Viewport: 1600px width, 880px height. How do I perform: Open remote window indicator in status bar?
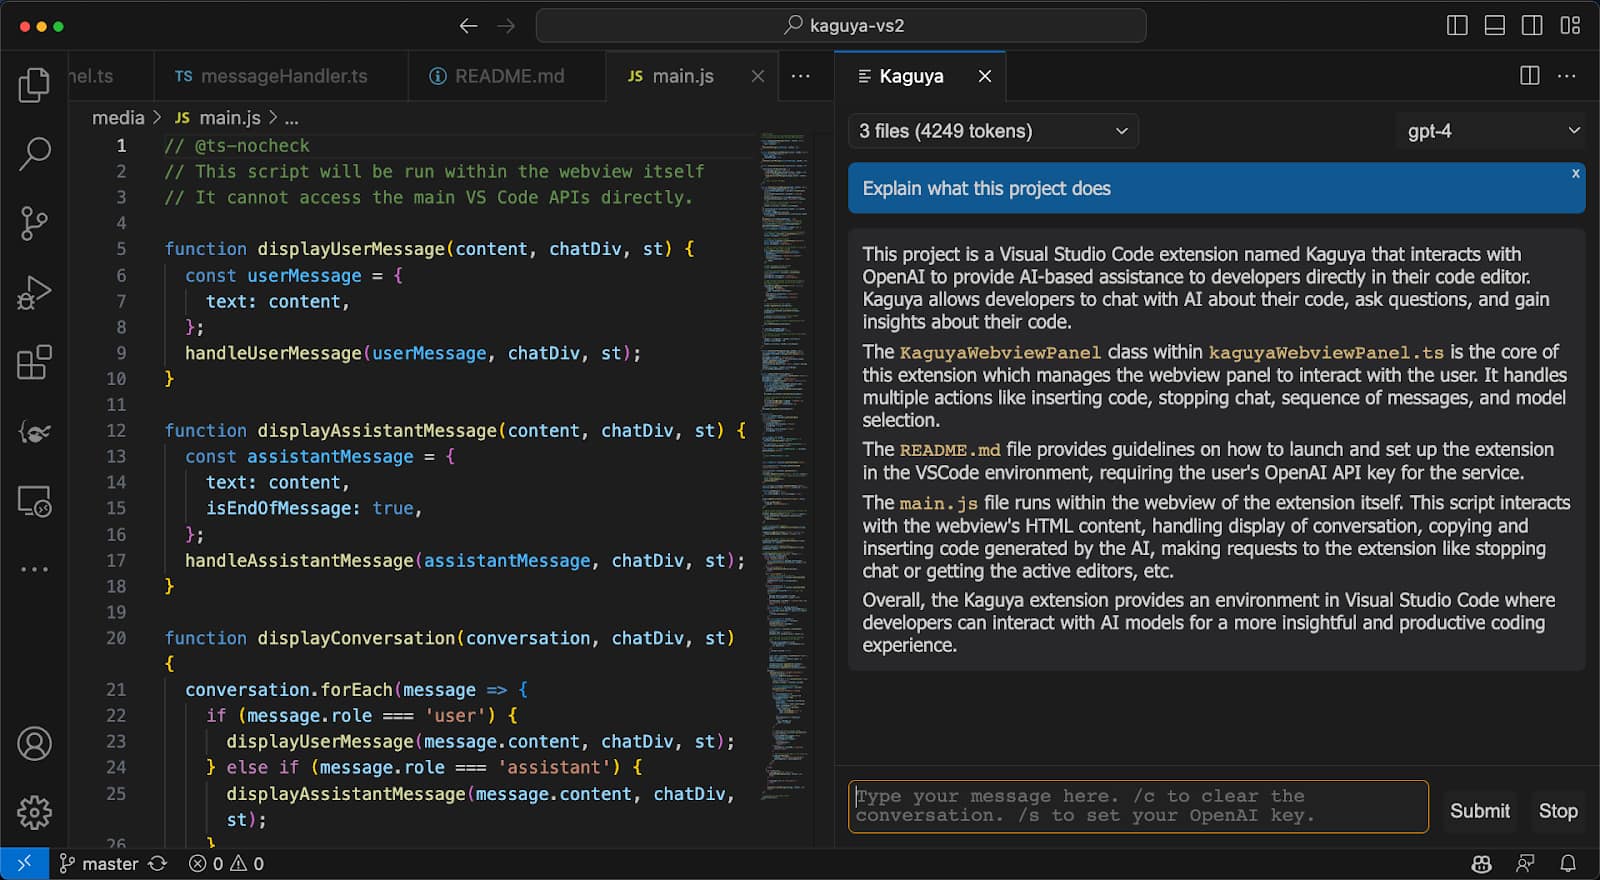24,864
